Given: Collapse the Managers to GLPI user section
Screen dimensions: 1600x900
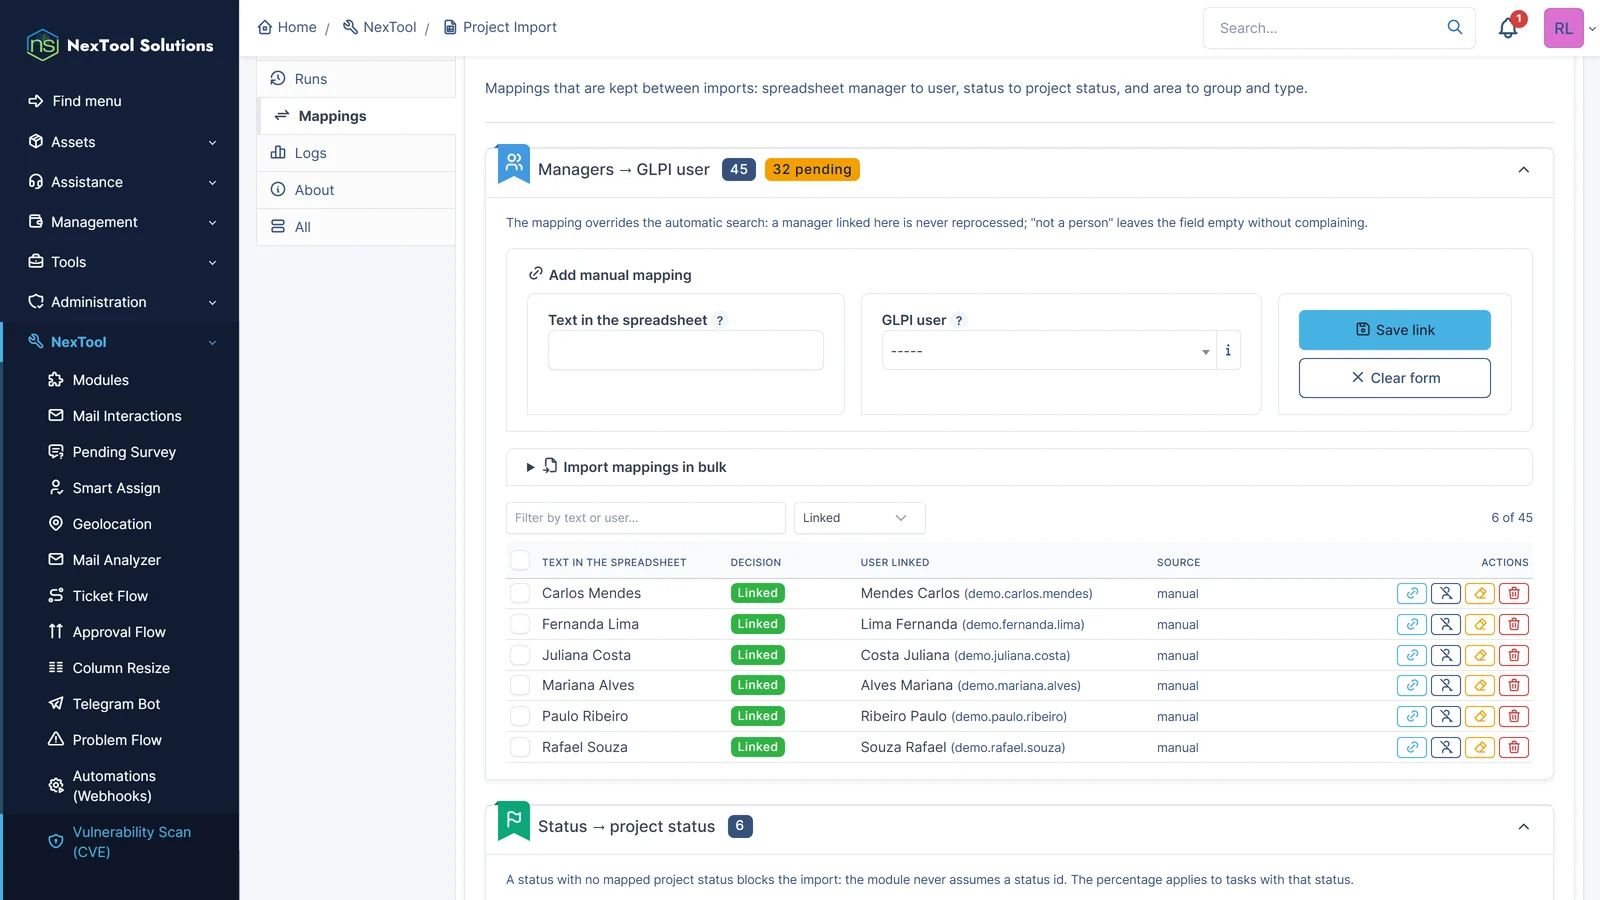Looking at the screenshot, I should pyautogui.click(x=1523, y=170).
